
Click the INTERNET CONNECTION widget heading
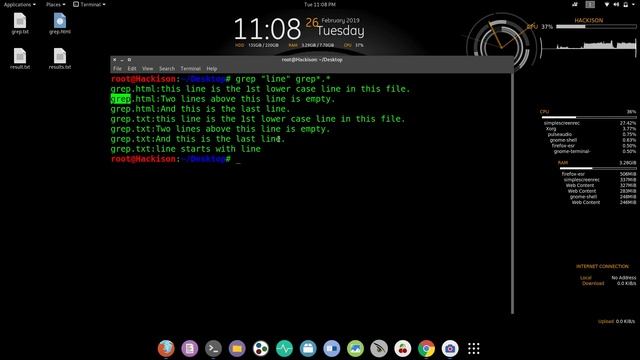602,266
